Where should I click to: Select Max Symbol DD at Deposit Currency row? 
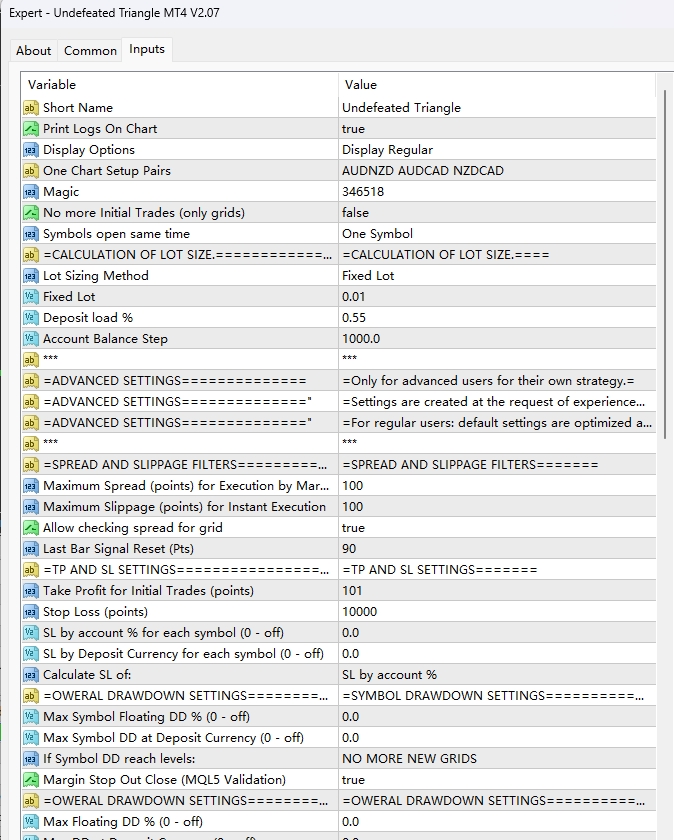tap(339, 738)
